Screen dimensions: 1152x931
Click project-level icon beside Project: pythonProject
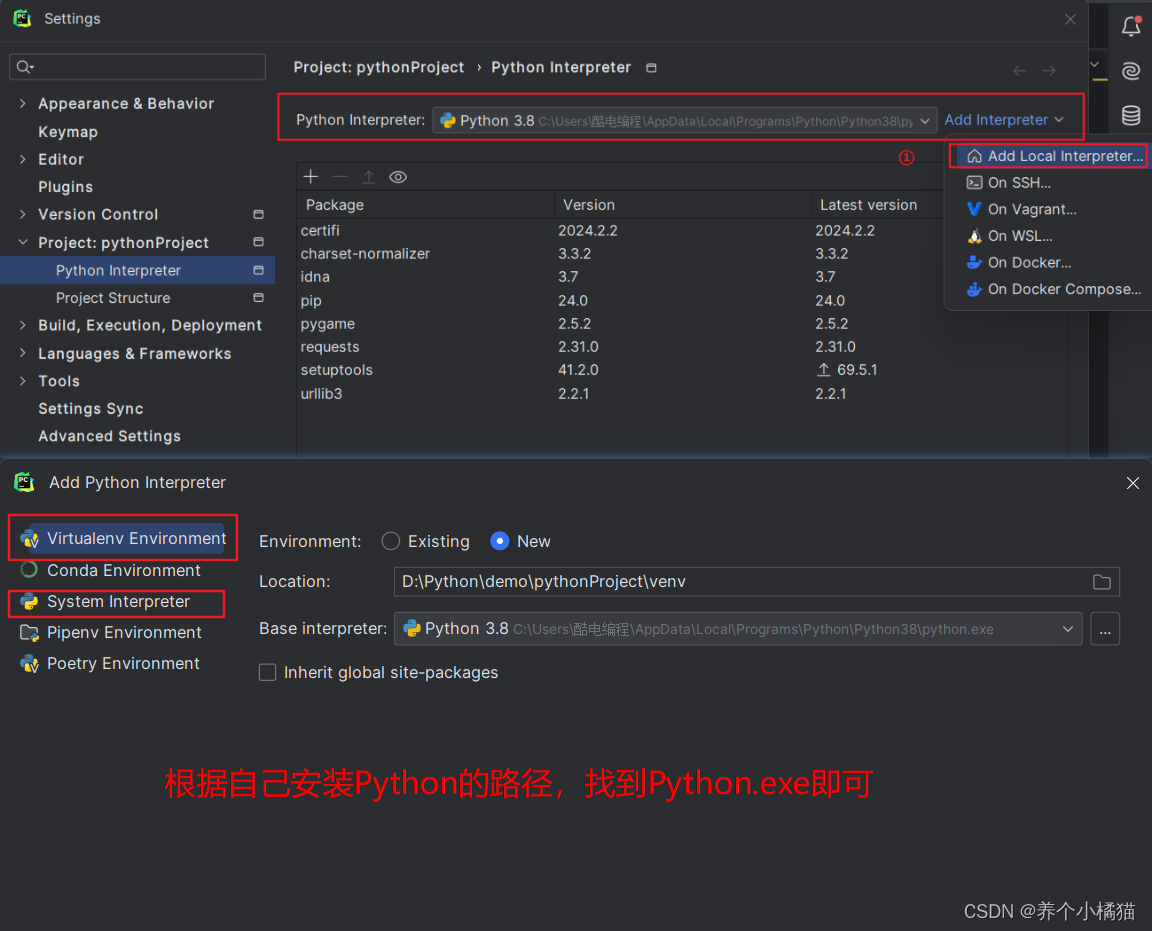pyautogui.click(x=259, y=242)
